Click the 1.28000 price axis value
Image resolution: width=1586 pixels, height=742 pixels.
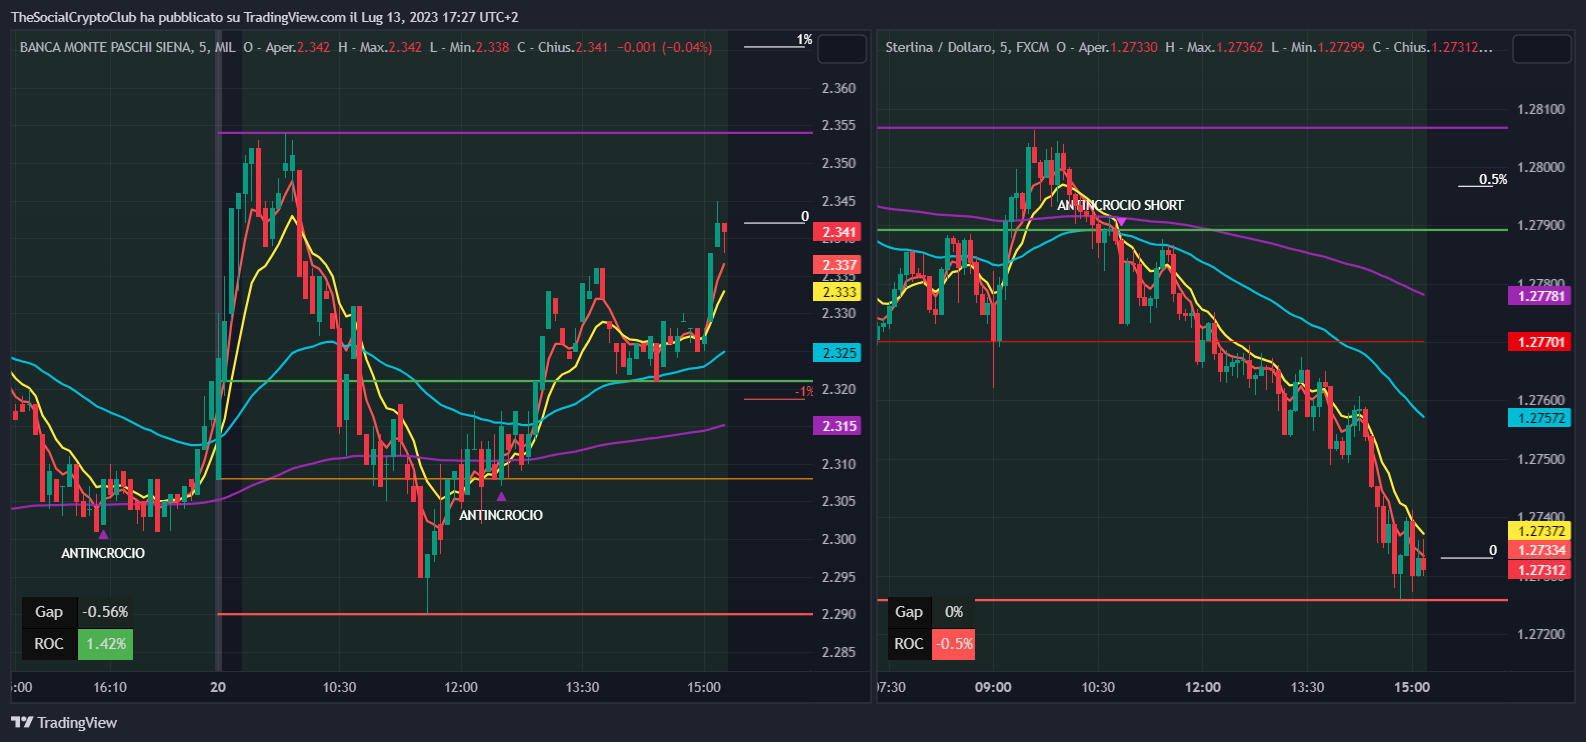coord(1541,167)
